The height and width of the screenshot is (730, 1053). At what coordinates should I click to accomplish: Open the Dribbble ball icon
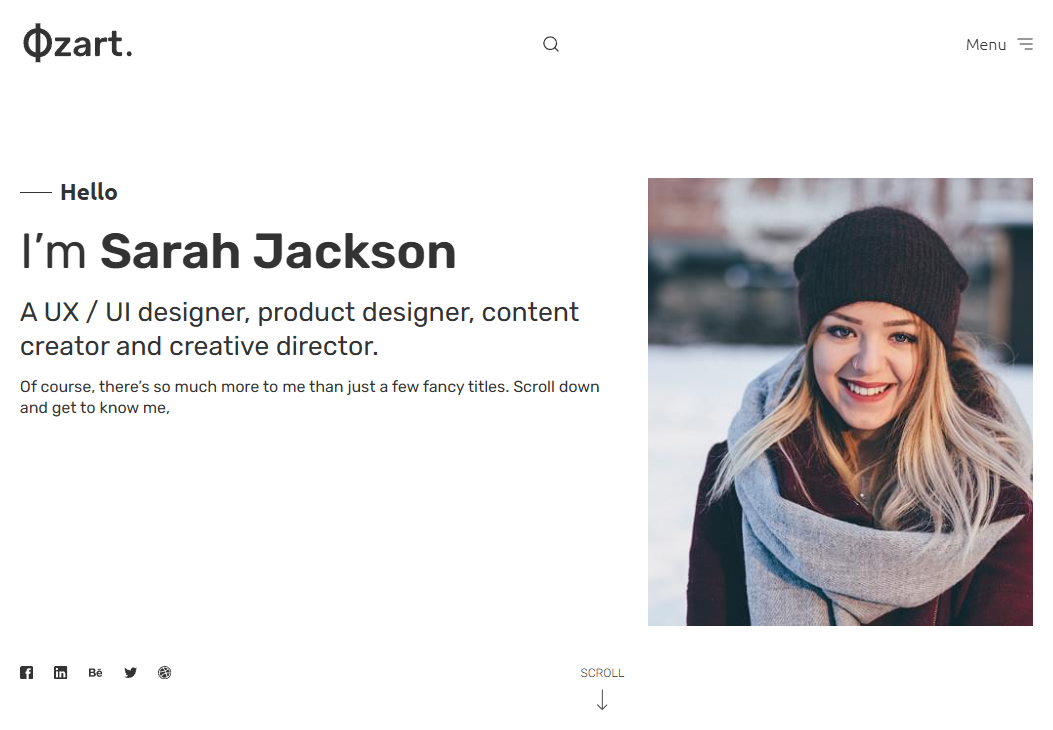(x=165, y=673)
